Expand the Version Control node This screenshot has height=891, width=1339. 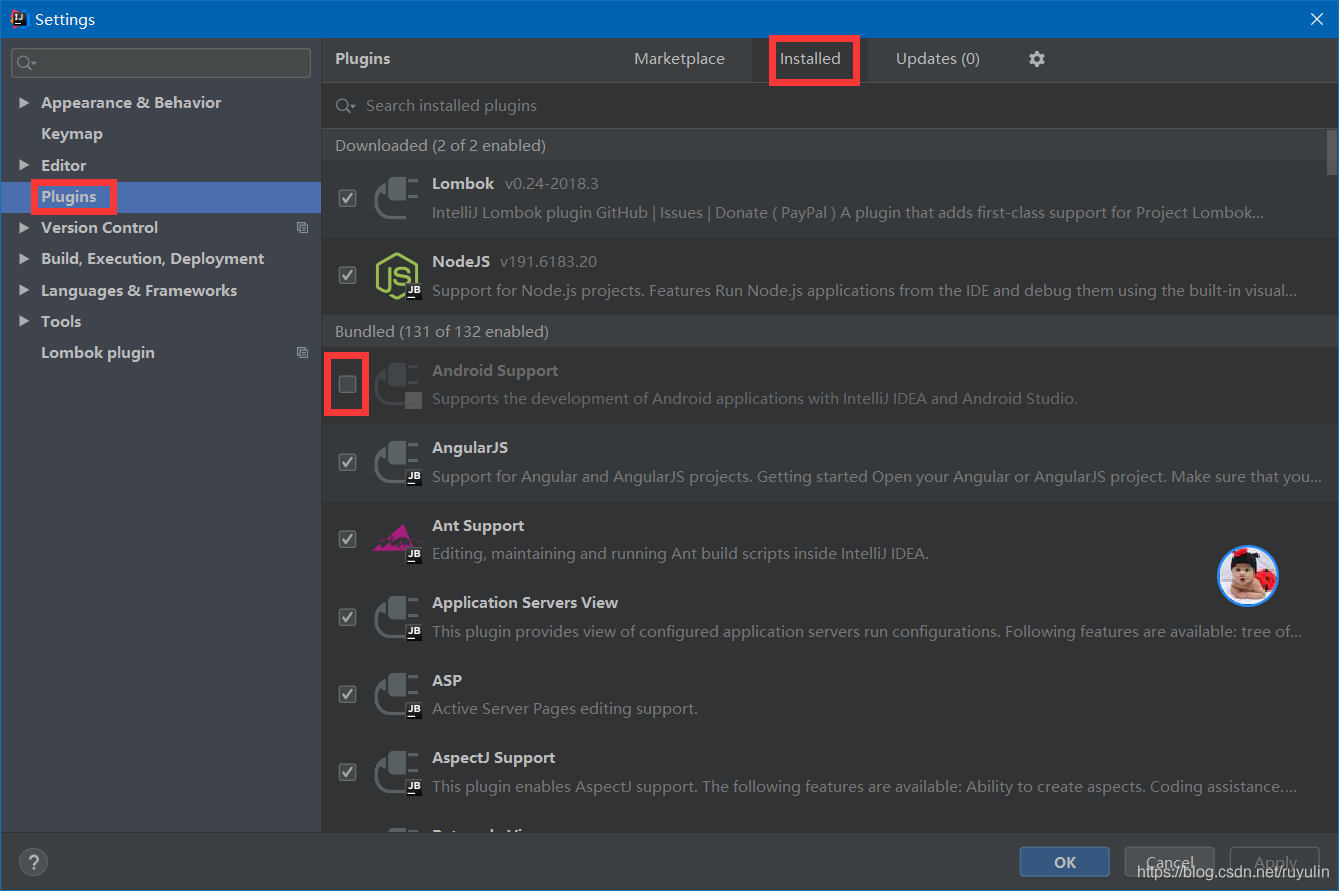point(24,228)
